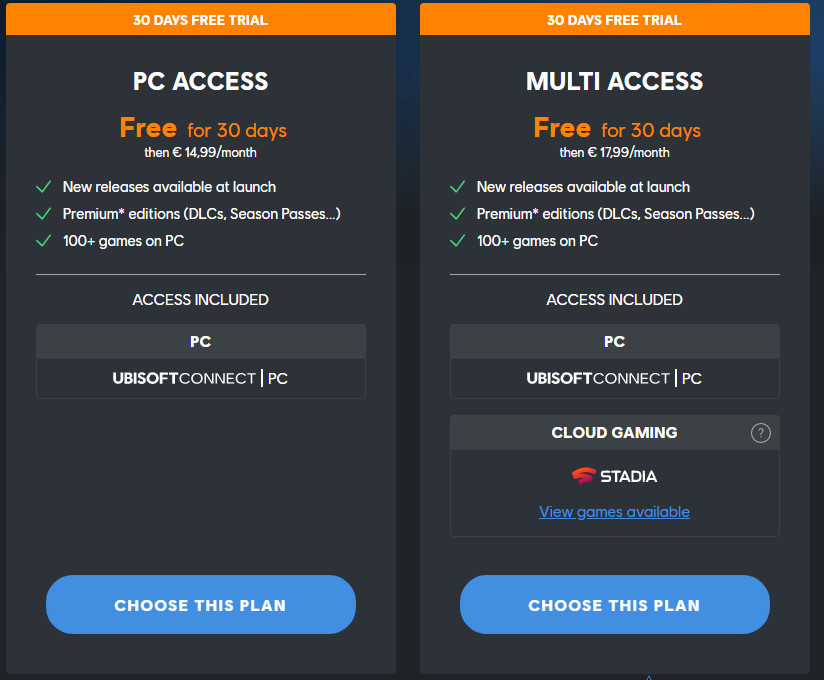Click the Cloud Gaming help question-mark icon
824x680 pixels.
pos(761,433)
